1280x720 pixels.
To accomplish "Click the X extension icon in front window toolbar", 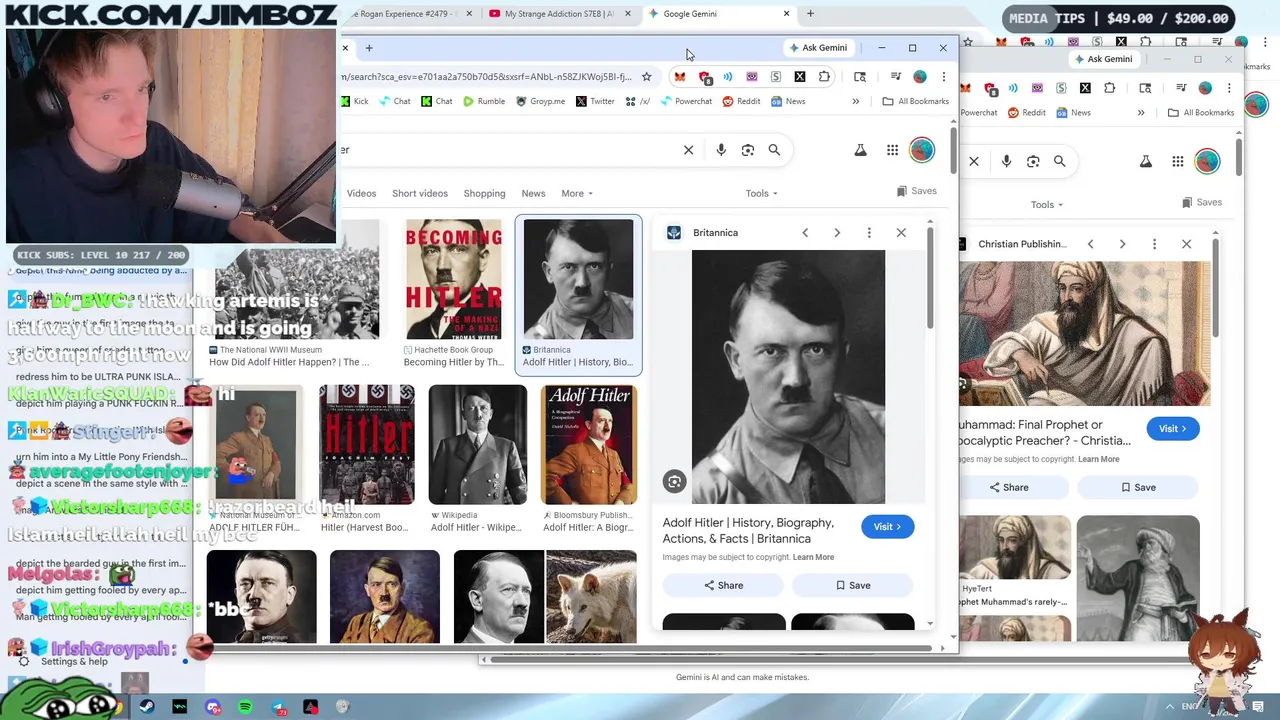I will pyautogui.click(x=800, y=77).
